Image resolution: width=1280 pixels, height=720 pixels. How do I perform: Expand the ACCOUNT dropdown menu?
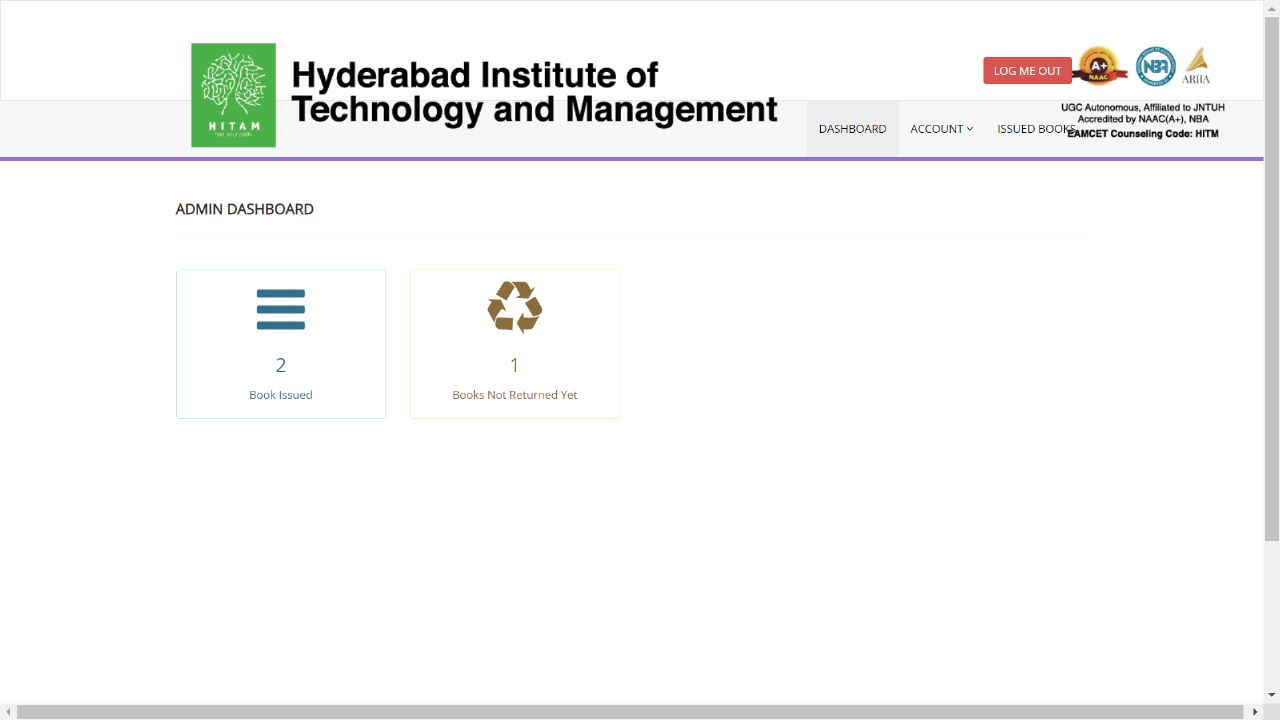pos(941,129)
